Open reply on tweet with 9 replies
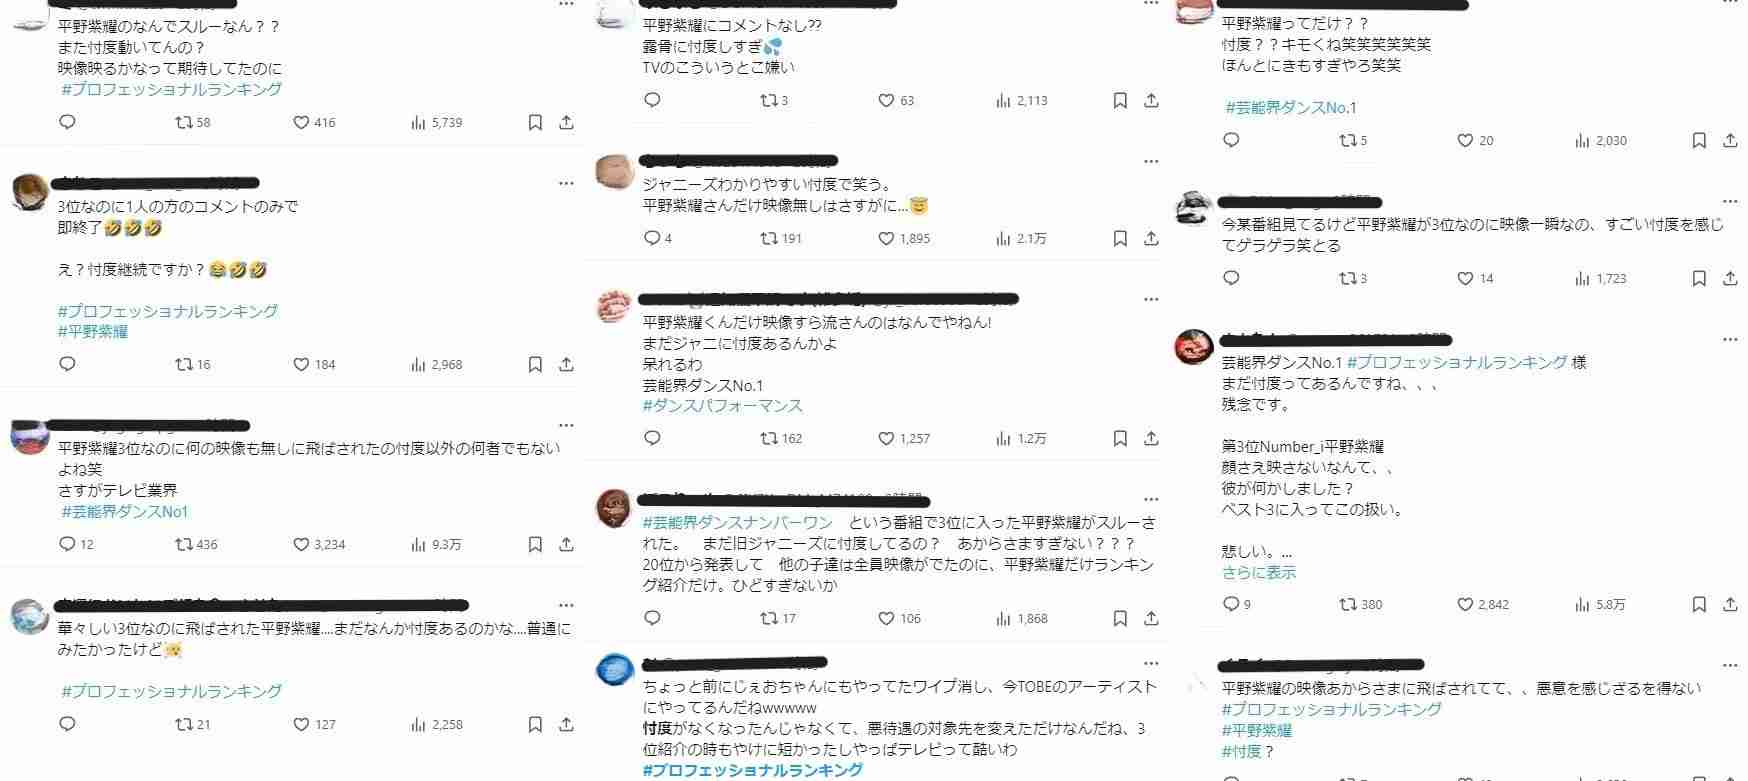The height and width of the screenshot is (781, 1748). (1231, 604)
